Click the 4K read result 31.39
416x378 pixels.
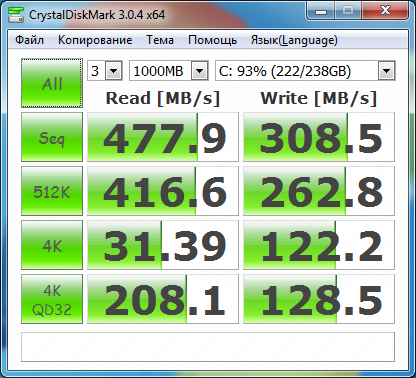pyautogui.click(x=163, y=245)
